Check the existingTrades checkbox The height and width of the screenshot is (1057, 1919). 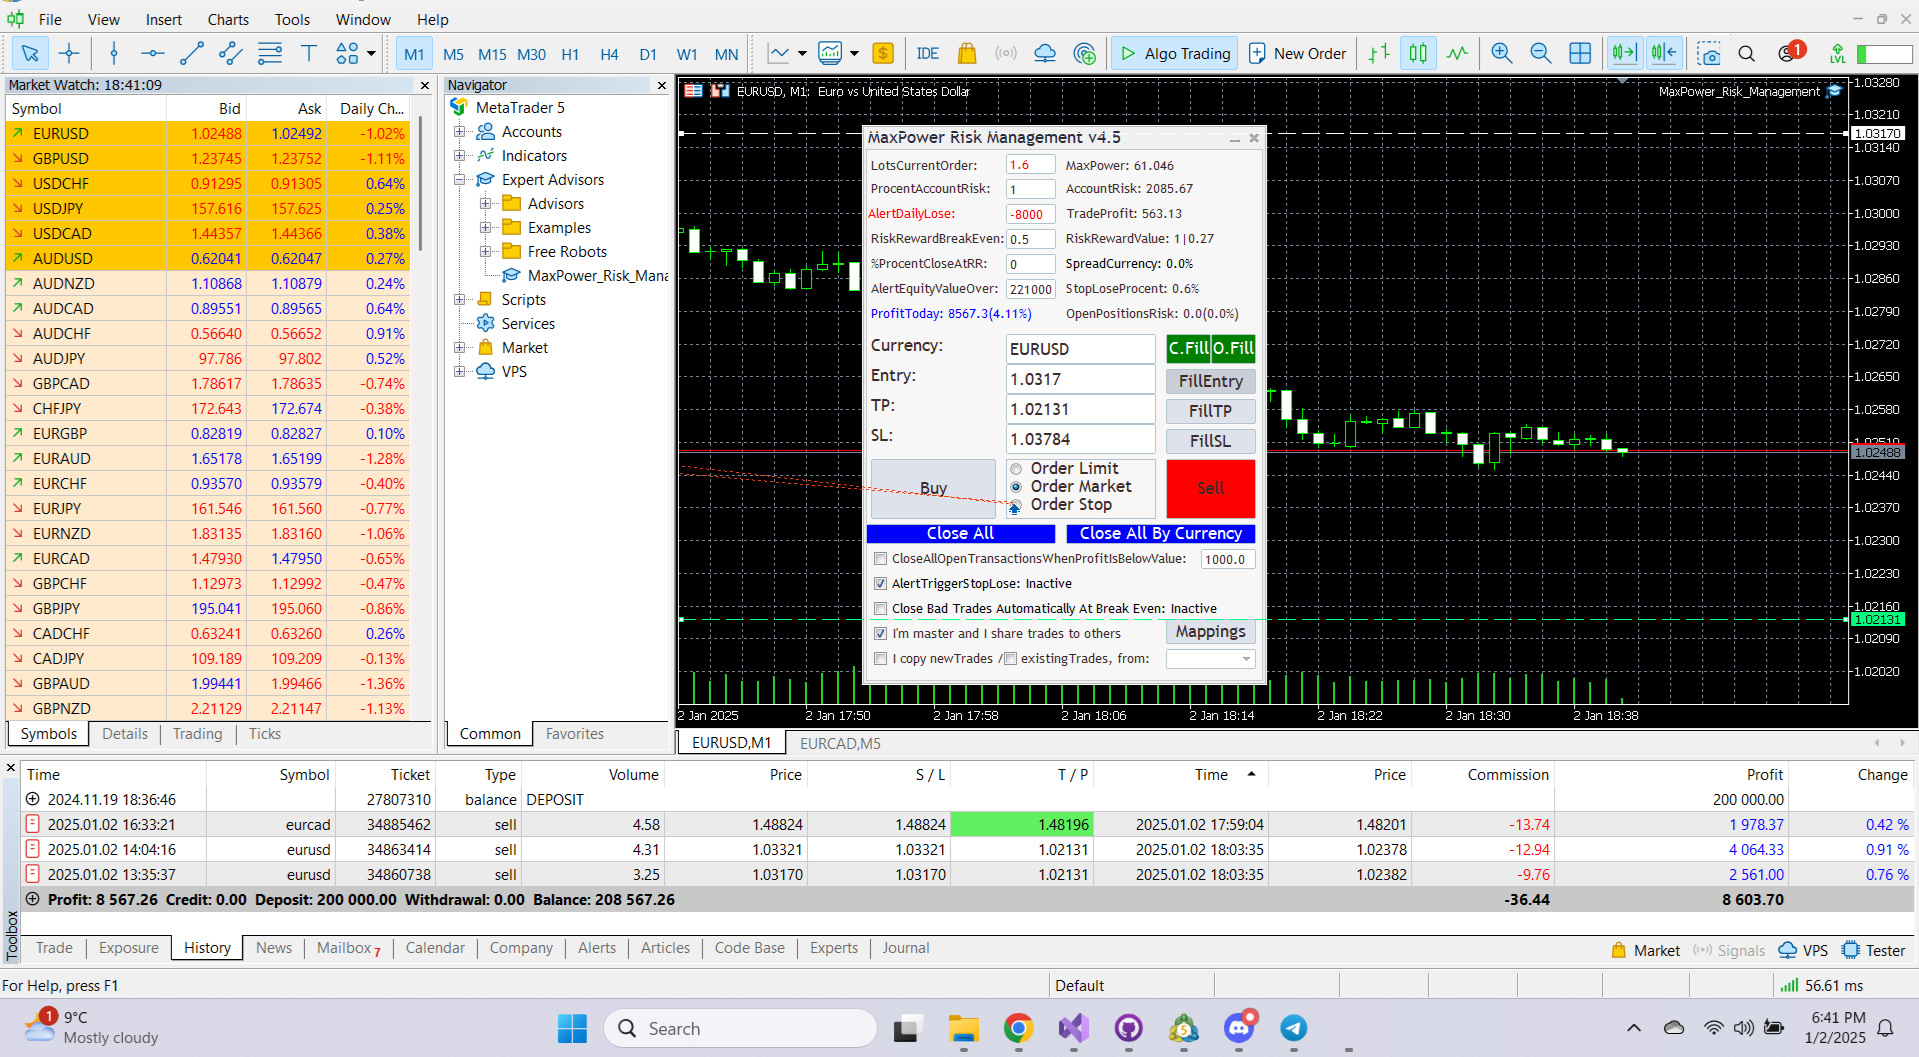coord(1011,659)
